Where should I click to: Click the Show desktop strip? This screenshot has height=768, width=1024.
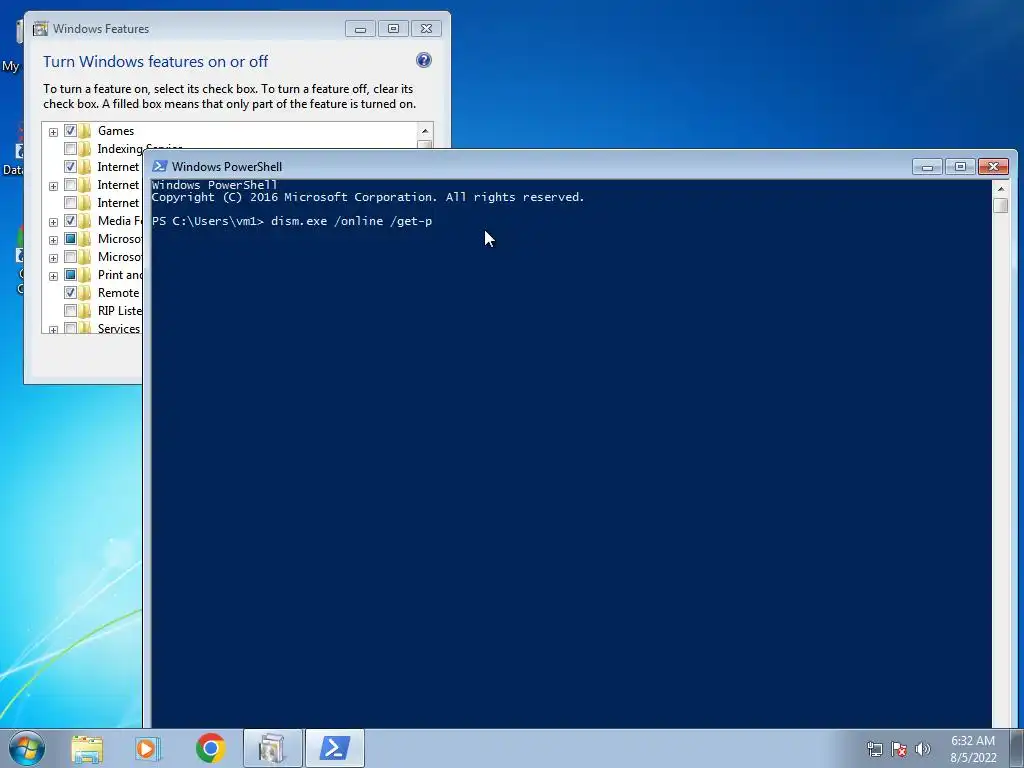(x=1017, y=748)
